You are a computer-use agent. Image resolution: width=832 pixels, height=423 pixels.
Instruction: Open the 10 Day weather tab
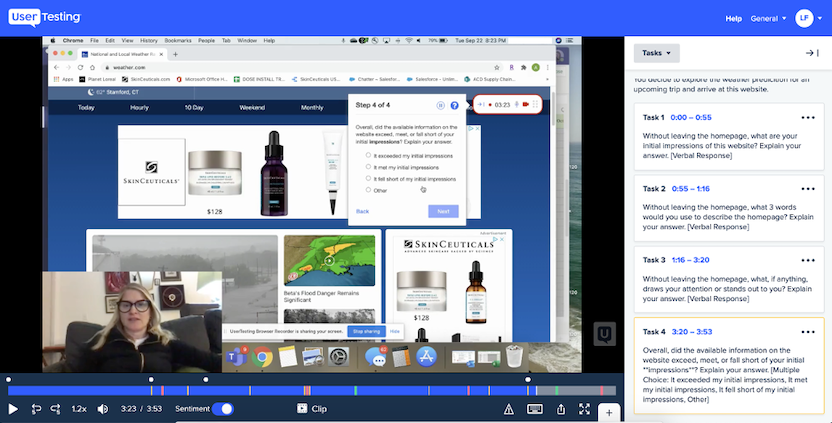coord(194,107)
